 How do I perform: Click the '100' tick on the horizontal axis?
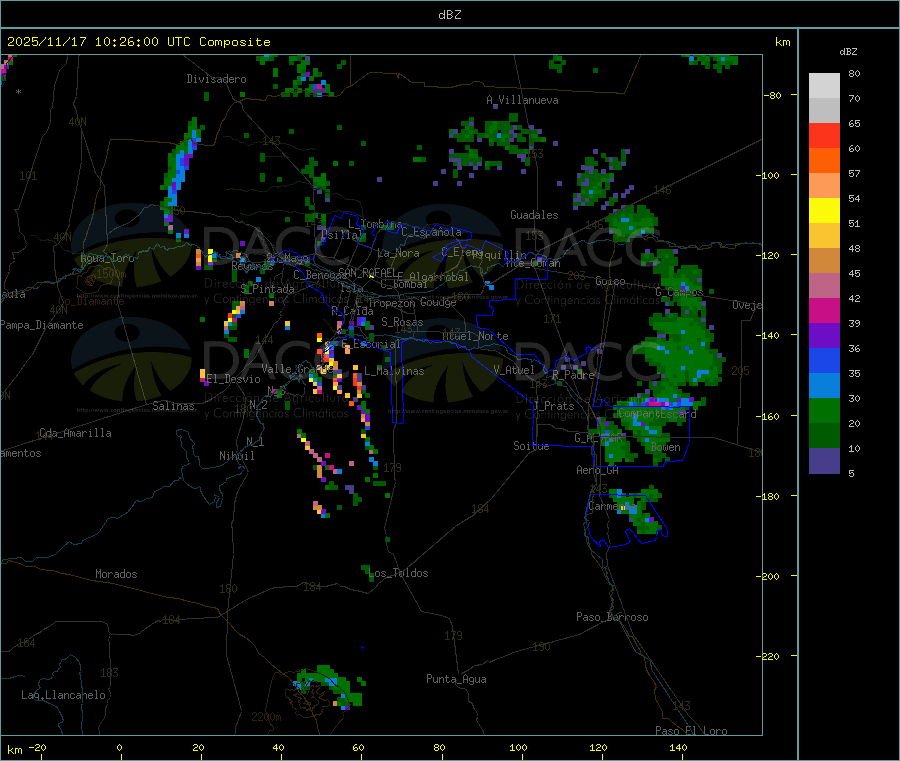pos(518,747)
